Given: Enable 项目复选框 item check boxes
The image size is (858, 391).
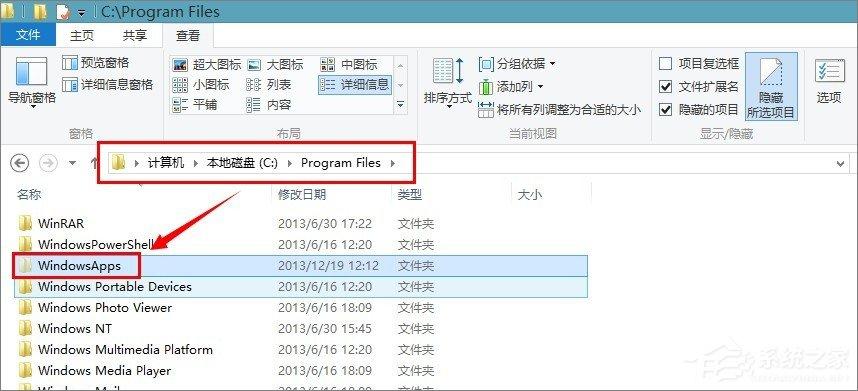Looking at the screenshot, I should click(665, 64).
